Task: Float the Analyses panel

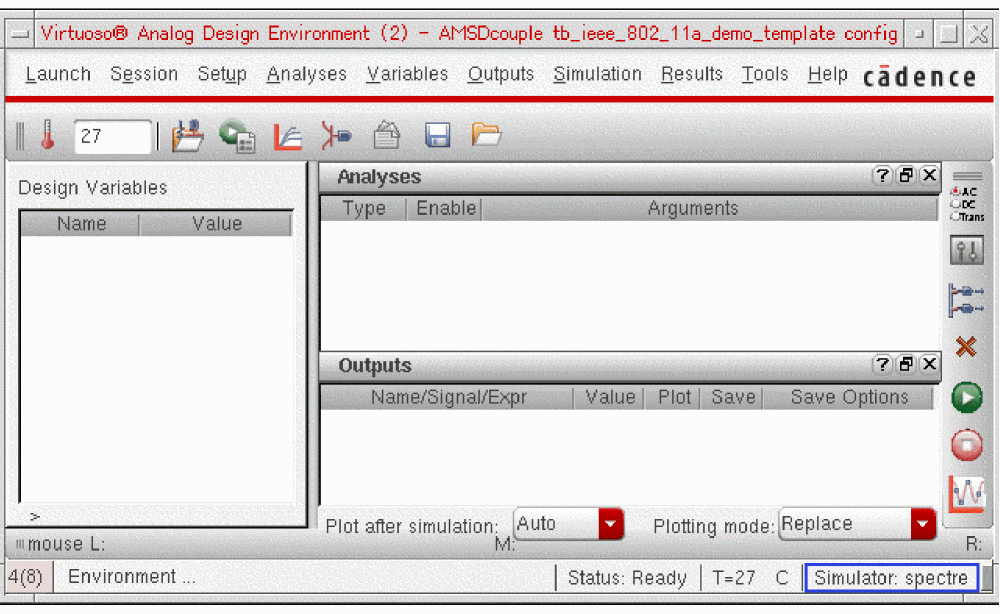Action: [906, 175]
